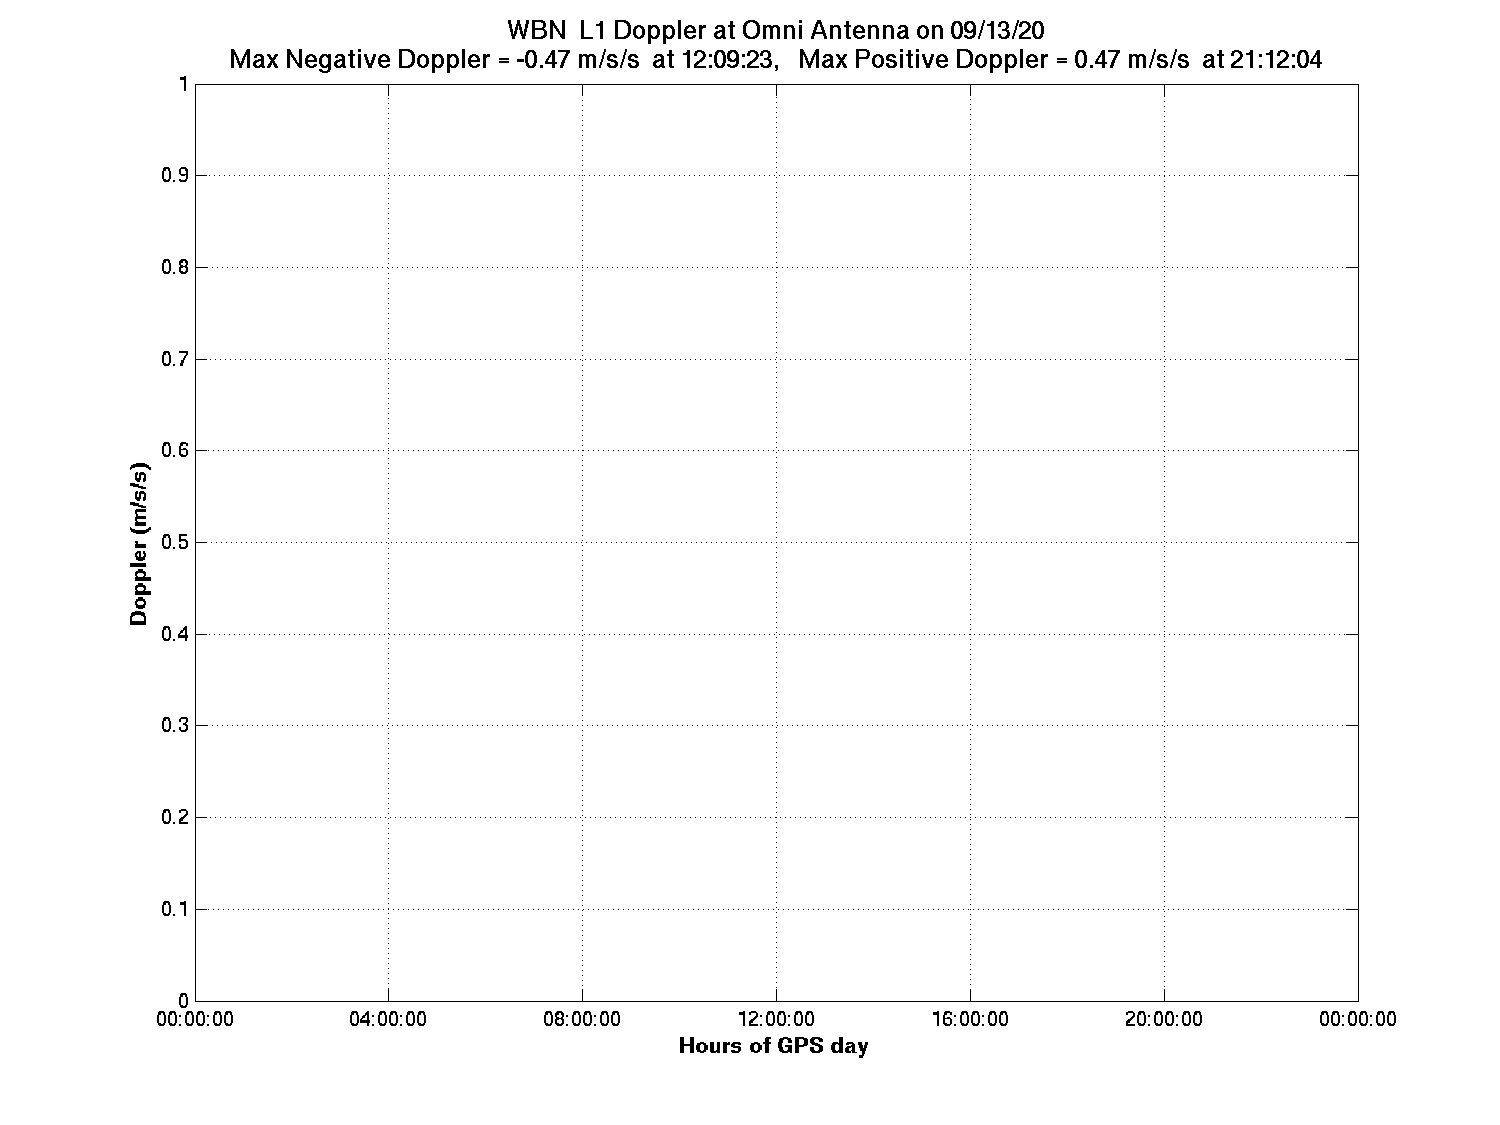1500x1125 pixels.
Task: Click the plot title 'WBN L1 Doppler at Omni Antenna'
Action: (707, 30)
